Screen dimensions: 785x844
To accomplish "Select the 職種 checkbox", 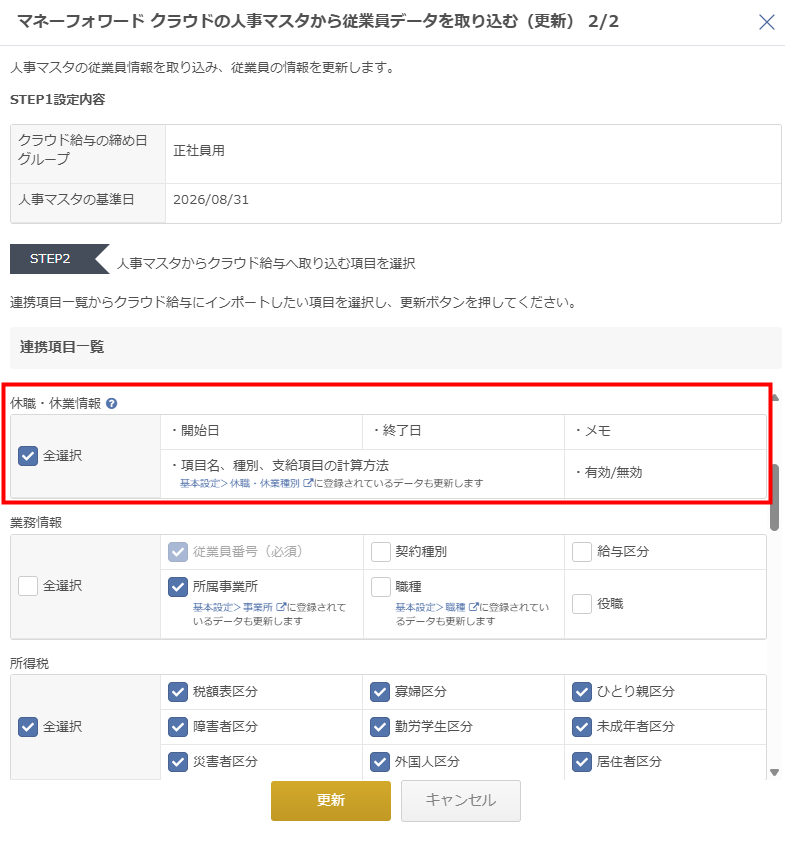I will tap(381, 587).
